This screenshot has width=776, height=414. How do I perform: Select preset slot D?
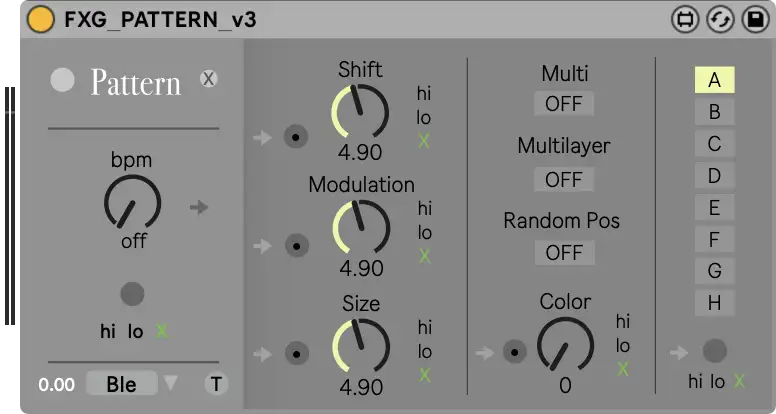click(715, 176)
